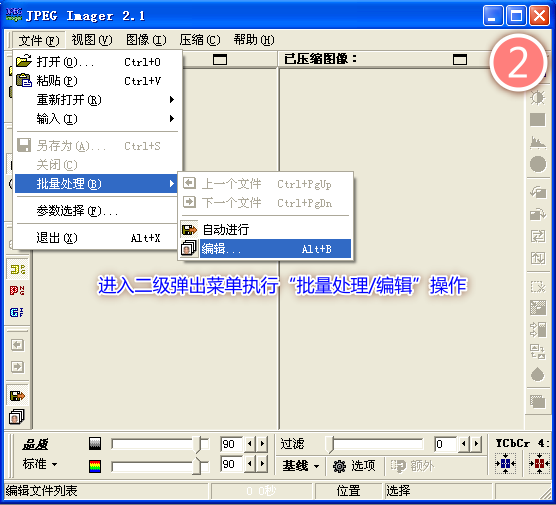Click the brightness/contrast icon in right toolbar
Image resolution: width=556 pixels, height=505 pixels.
(537, 98)
